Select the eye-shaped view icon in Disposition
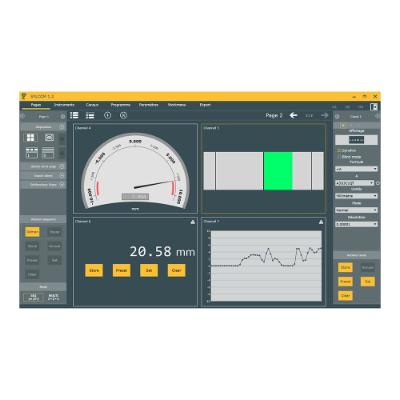400x400 pixels. [49, 138]
